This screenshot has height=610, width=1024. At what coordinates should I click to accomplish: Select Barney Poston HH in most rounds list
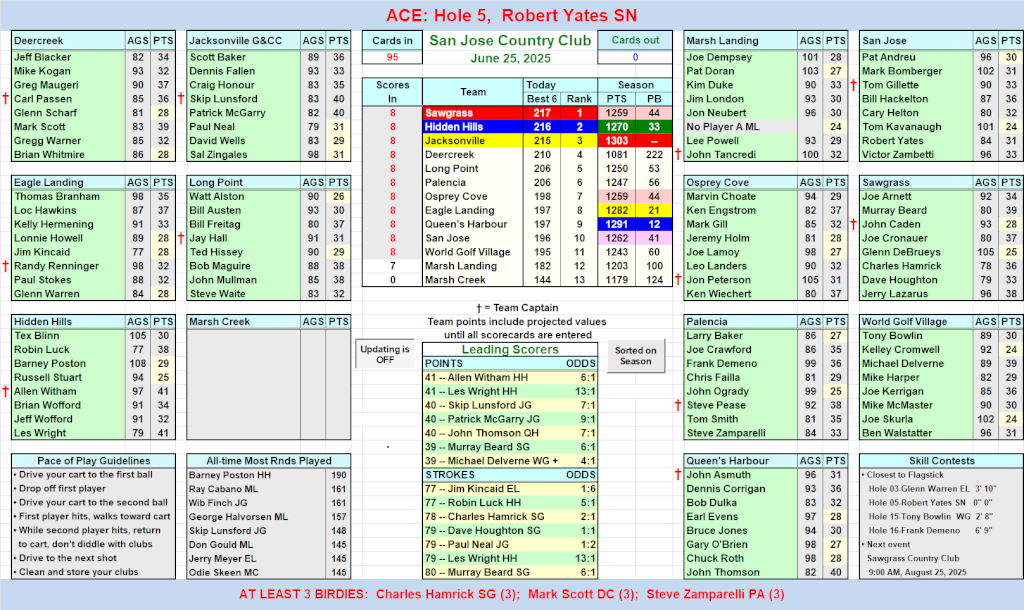[239, 475]
